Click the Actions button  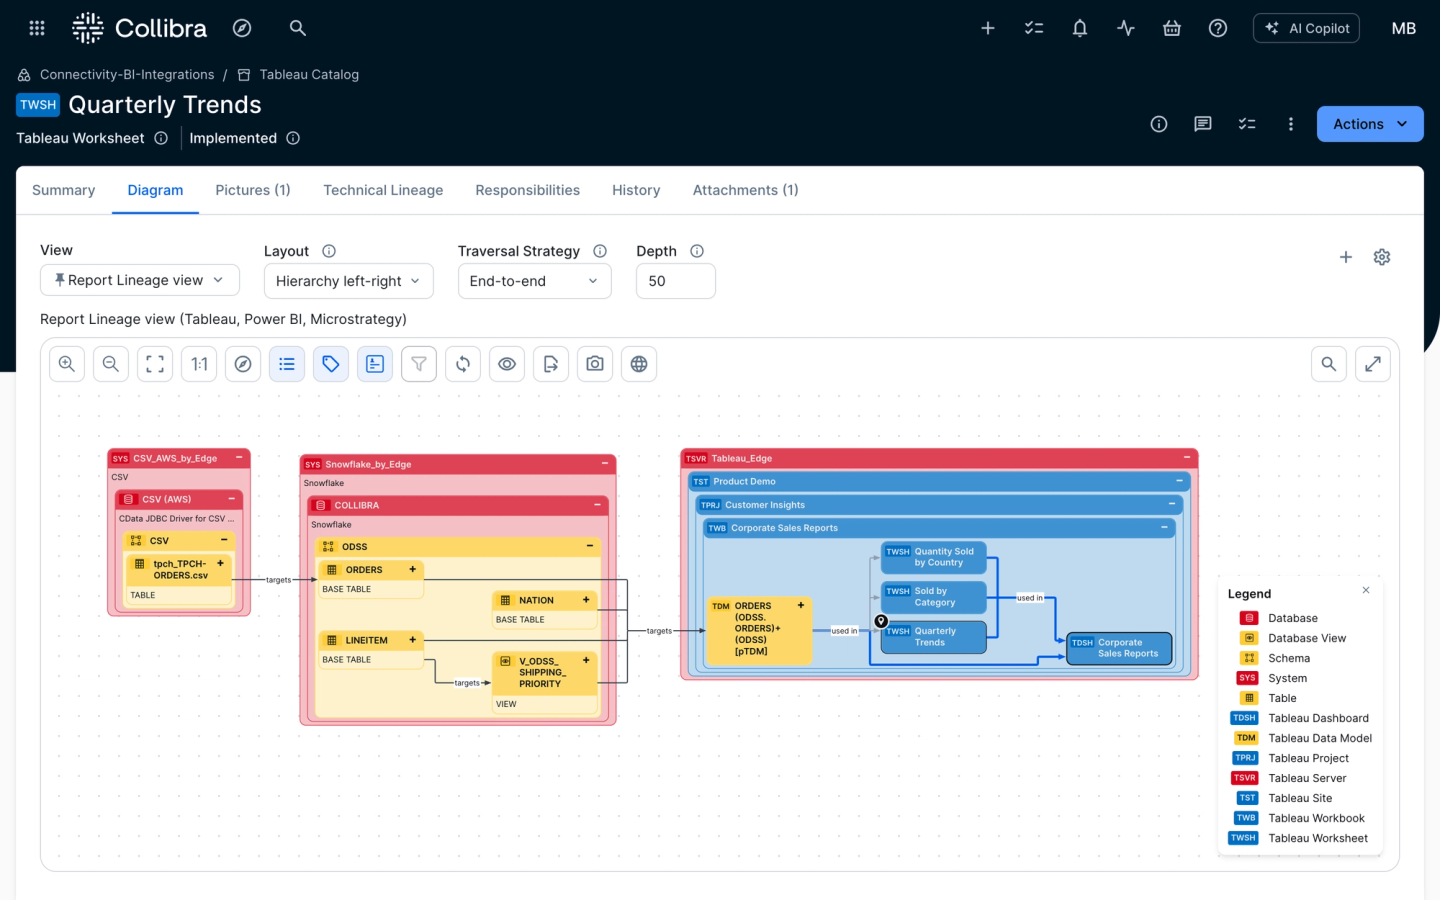1369,124
